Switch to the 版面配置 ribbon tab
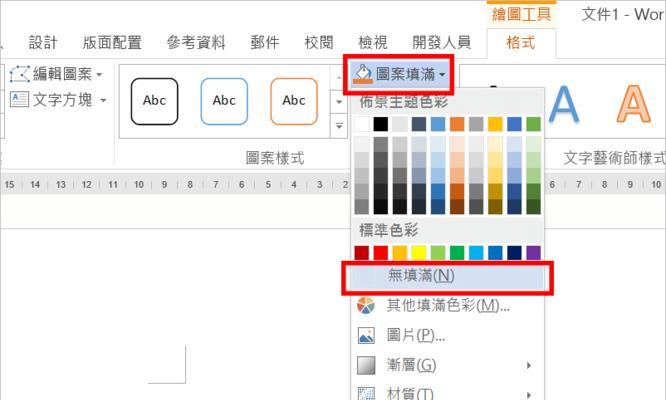 [x=112, y=42]
